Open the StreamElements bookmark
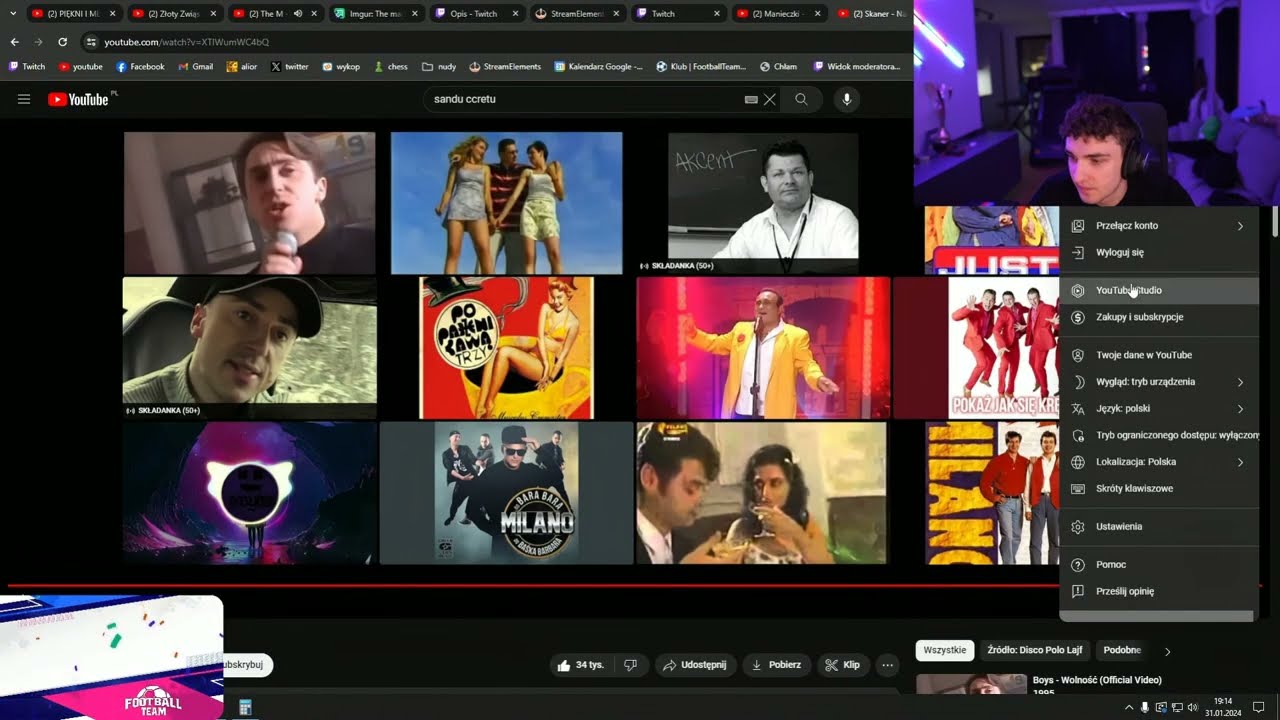 click(504, 67)
